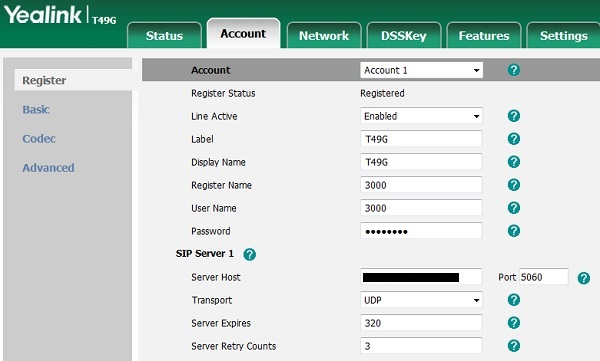Click help icon beside Line Active
Screen dimensions: 600x361
(514, 116)
